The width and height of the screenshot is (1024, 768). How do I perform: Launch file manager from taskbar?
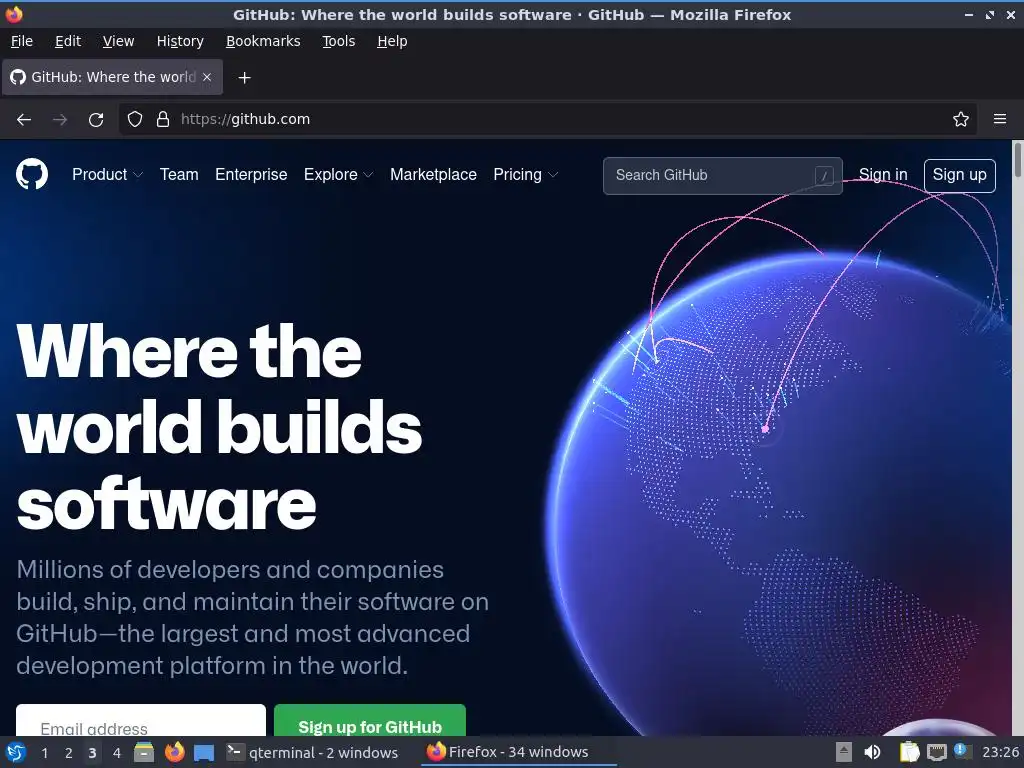pyautogui.click(x=144, y=753)
